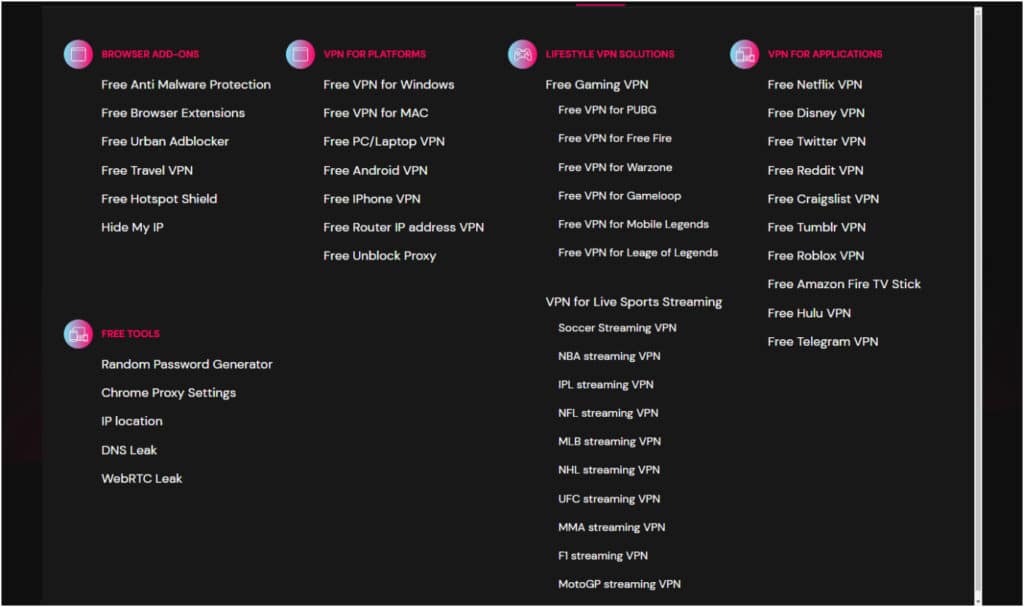Select Free Netflix VPN link
This screenshot has height=607, width=1024.
click(814, 84)
